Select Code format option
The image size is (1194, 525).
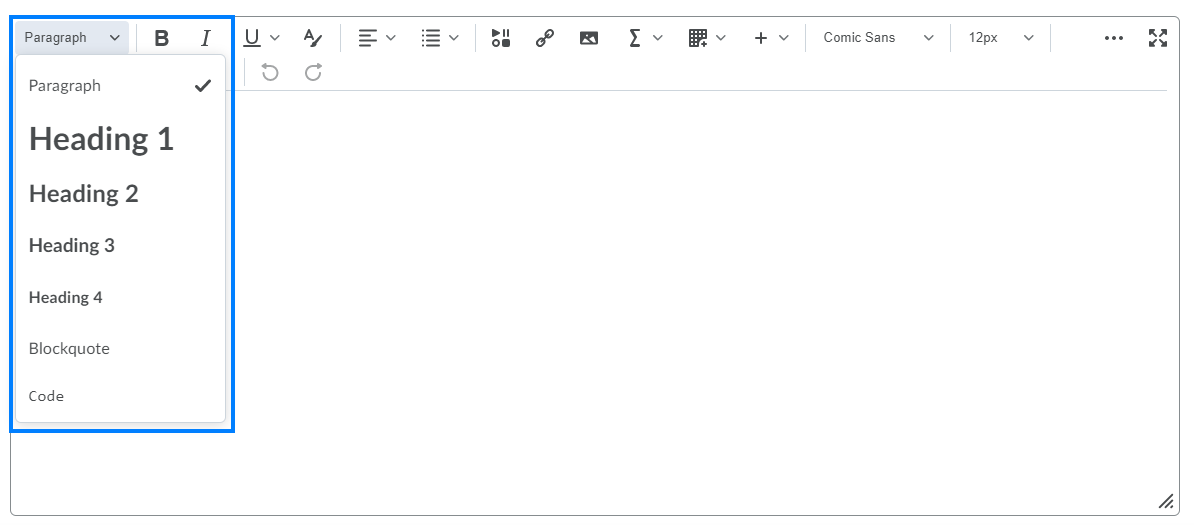[46, 396]
